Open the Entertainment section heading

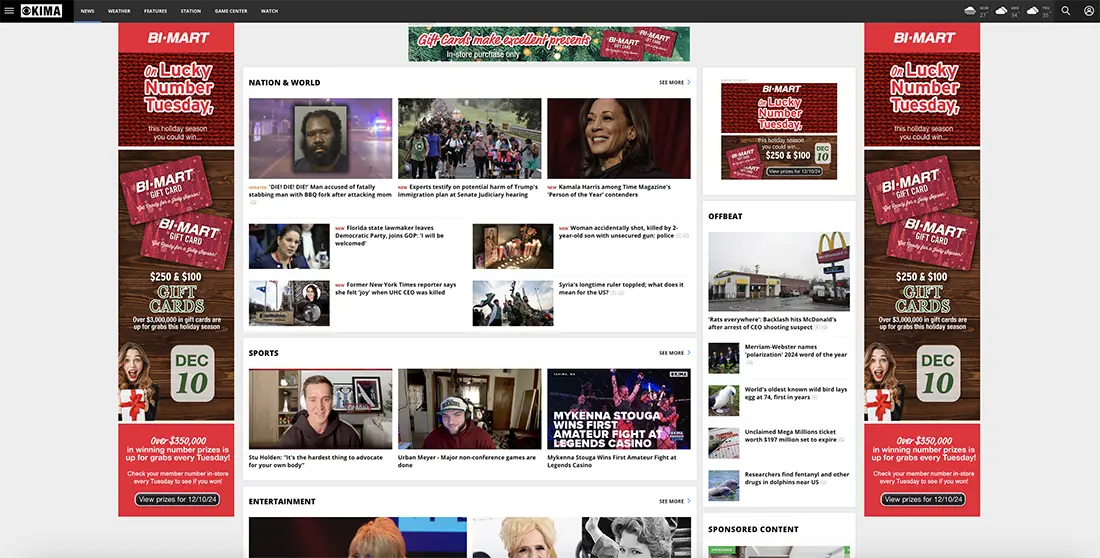(282, 501)
